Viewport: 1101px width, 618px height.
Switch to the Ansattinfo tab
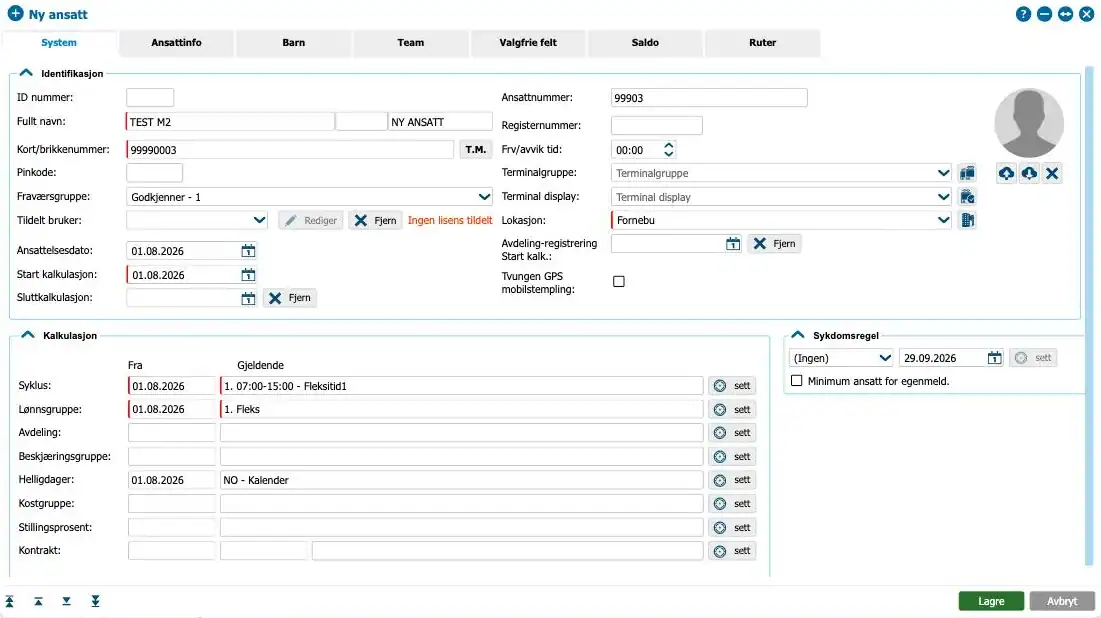(x=176, y=43)
